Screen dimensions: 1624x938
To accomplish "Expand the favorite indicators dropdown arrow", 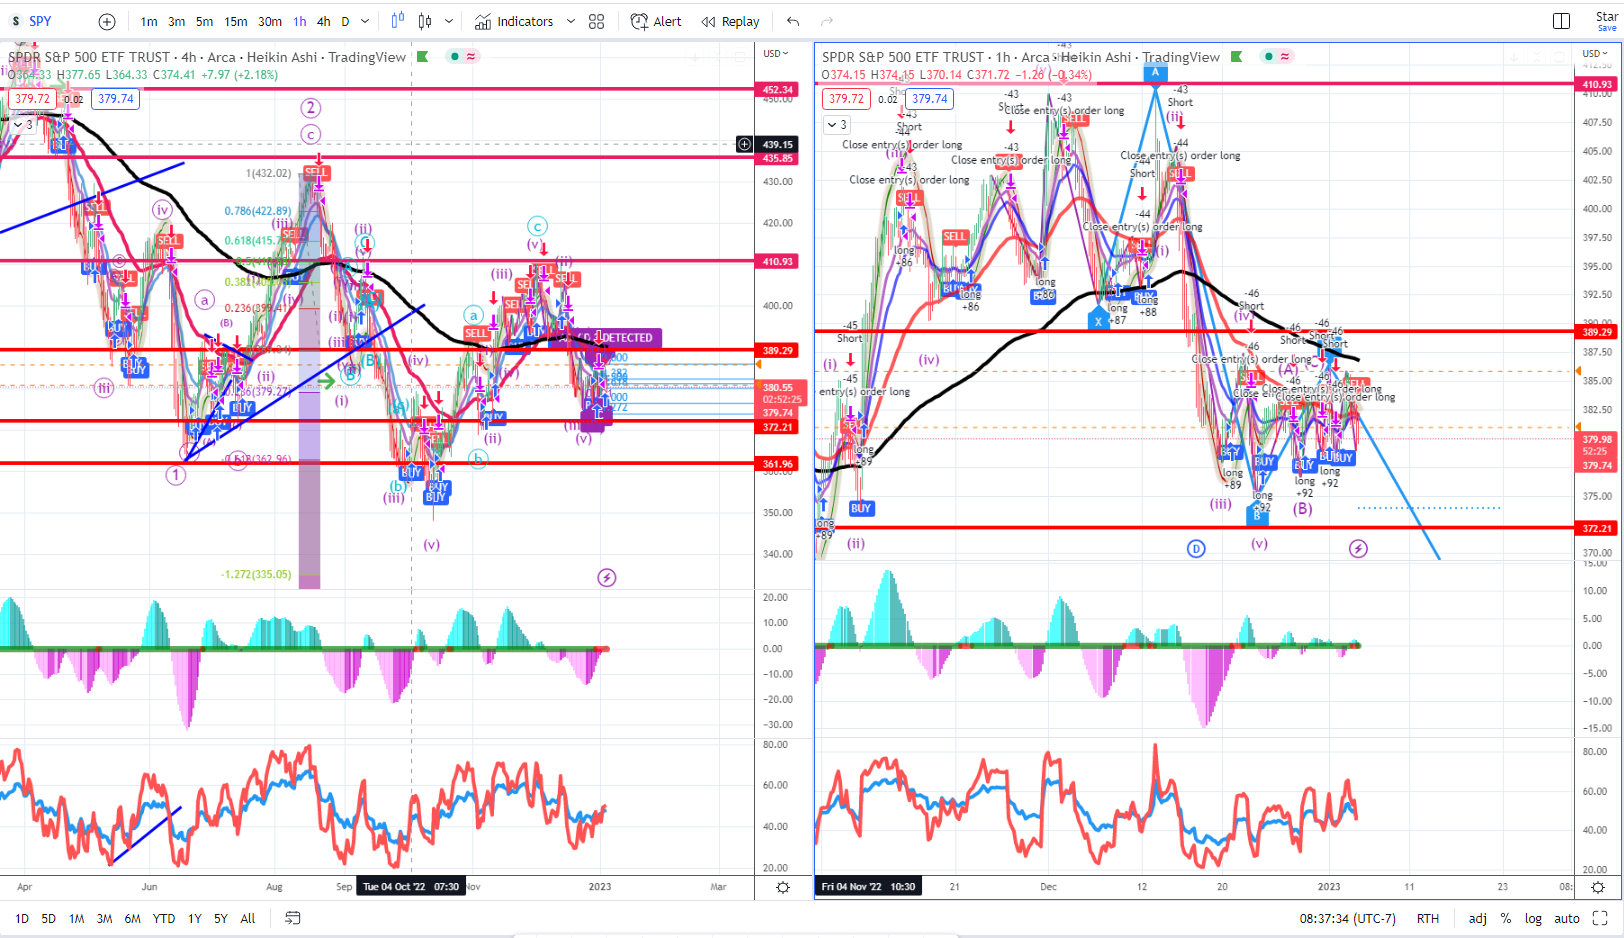I will coord(571,21).
